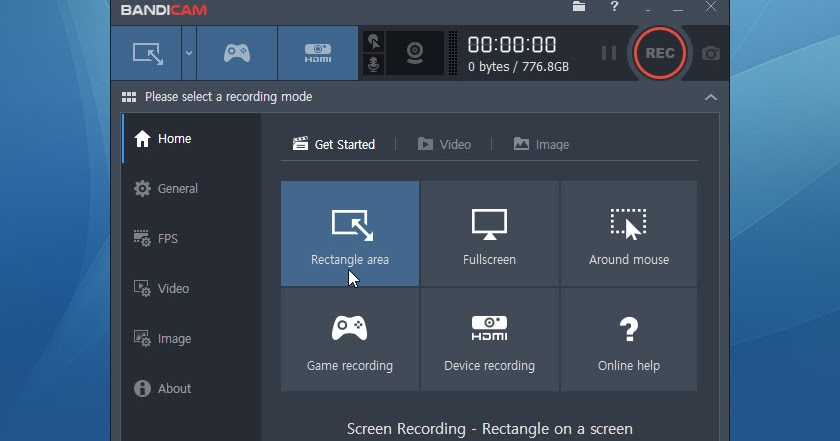Toggle the mouse cursor effect icon

pos(374,41)
